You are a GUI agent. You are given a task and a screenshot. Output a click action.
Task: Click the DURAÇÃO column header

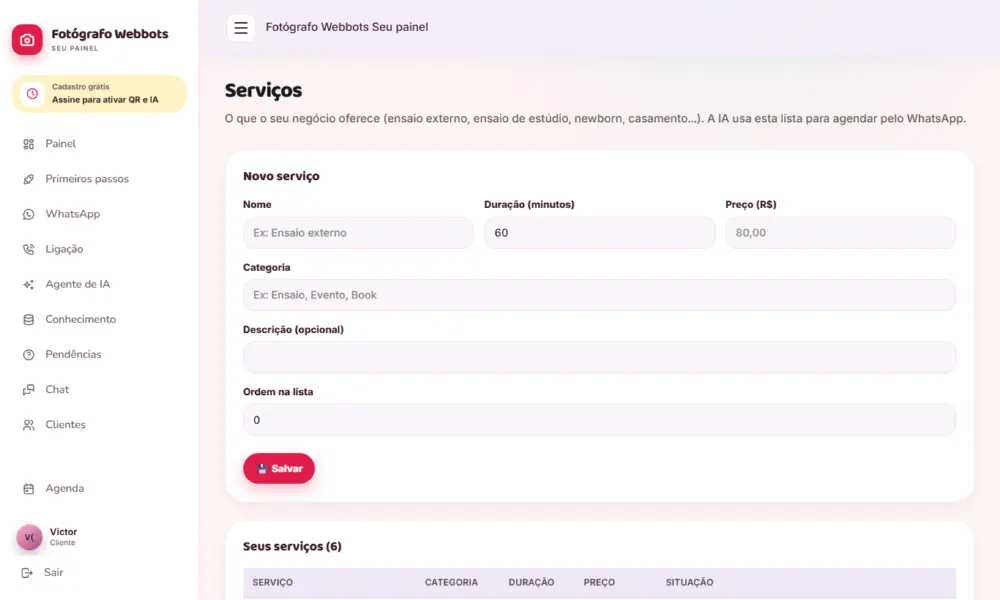531,582
